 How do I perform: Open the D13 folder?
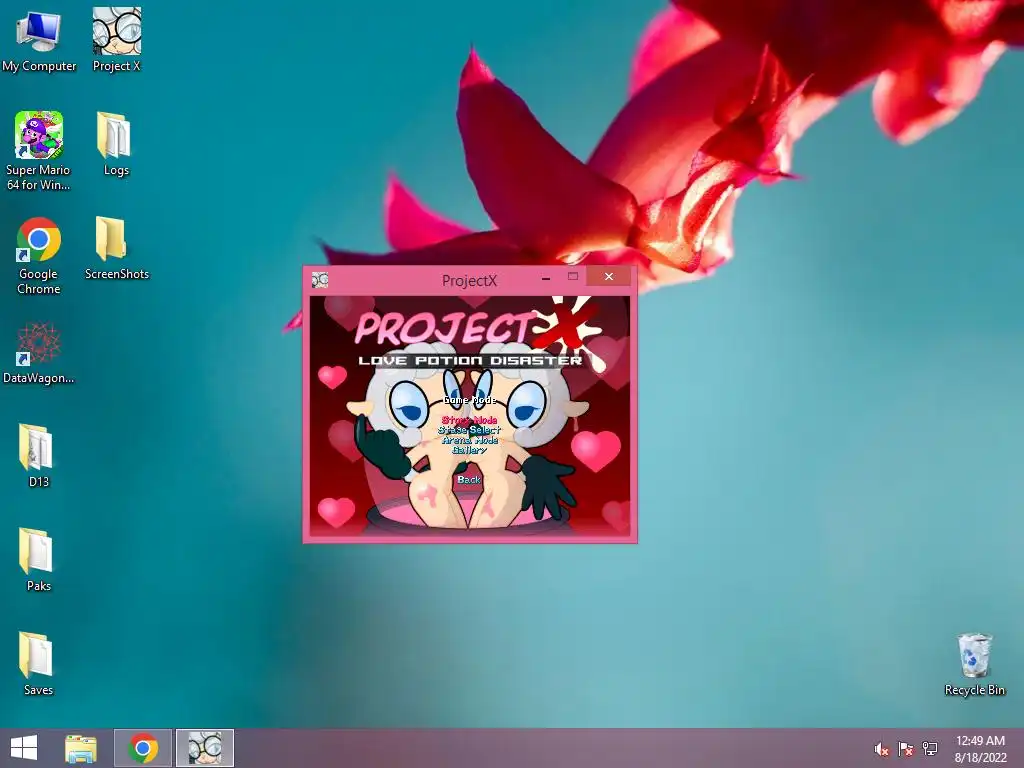(39, 456)
